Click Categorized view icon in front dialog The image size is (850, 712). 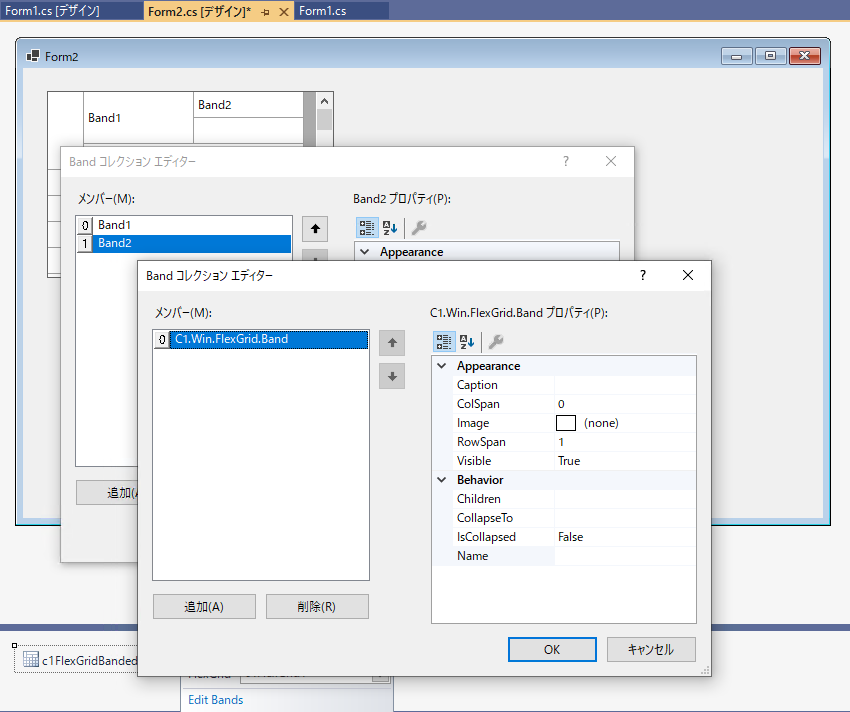click(444, 342)
